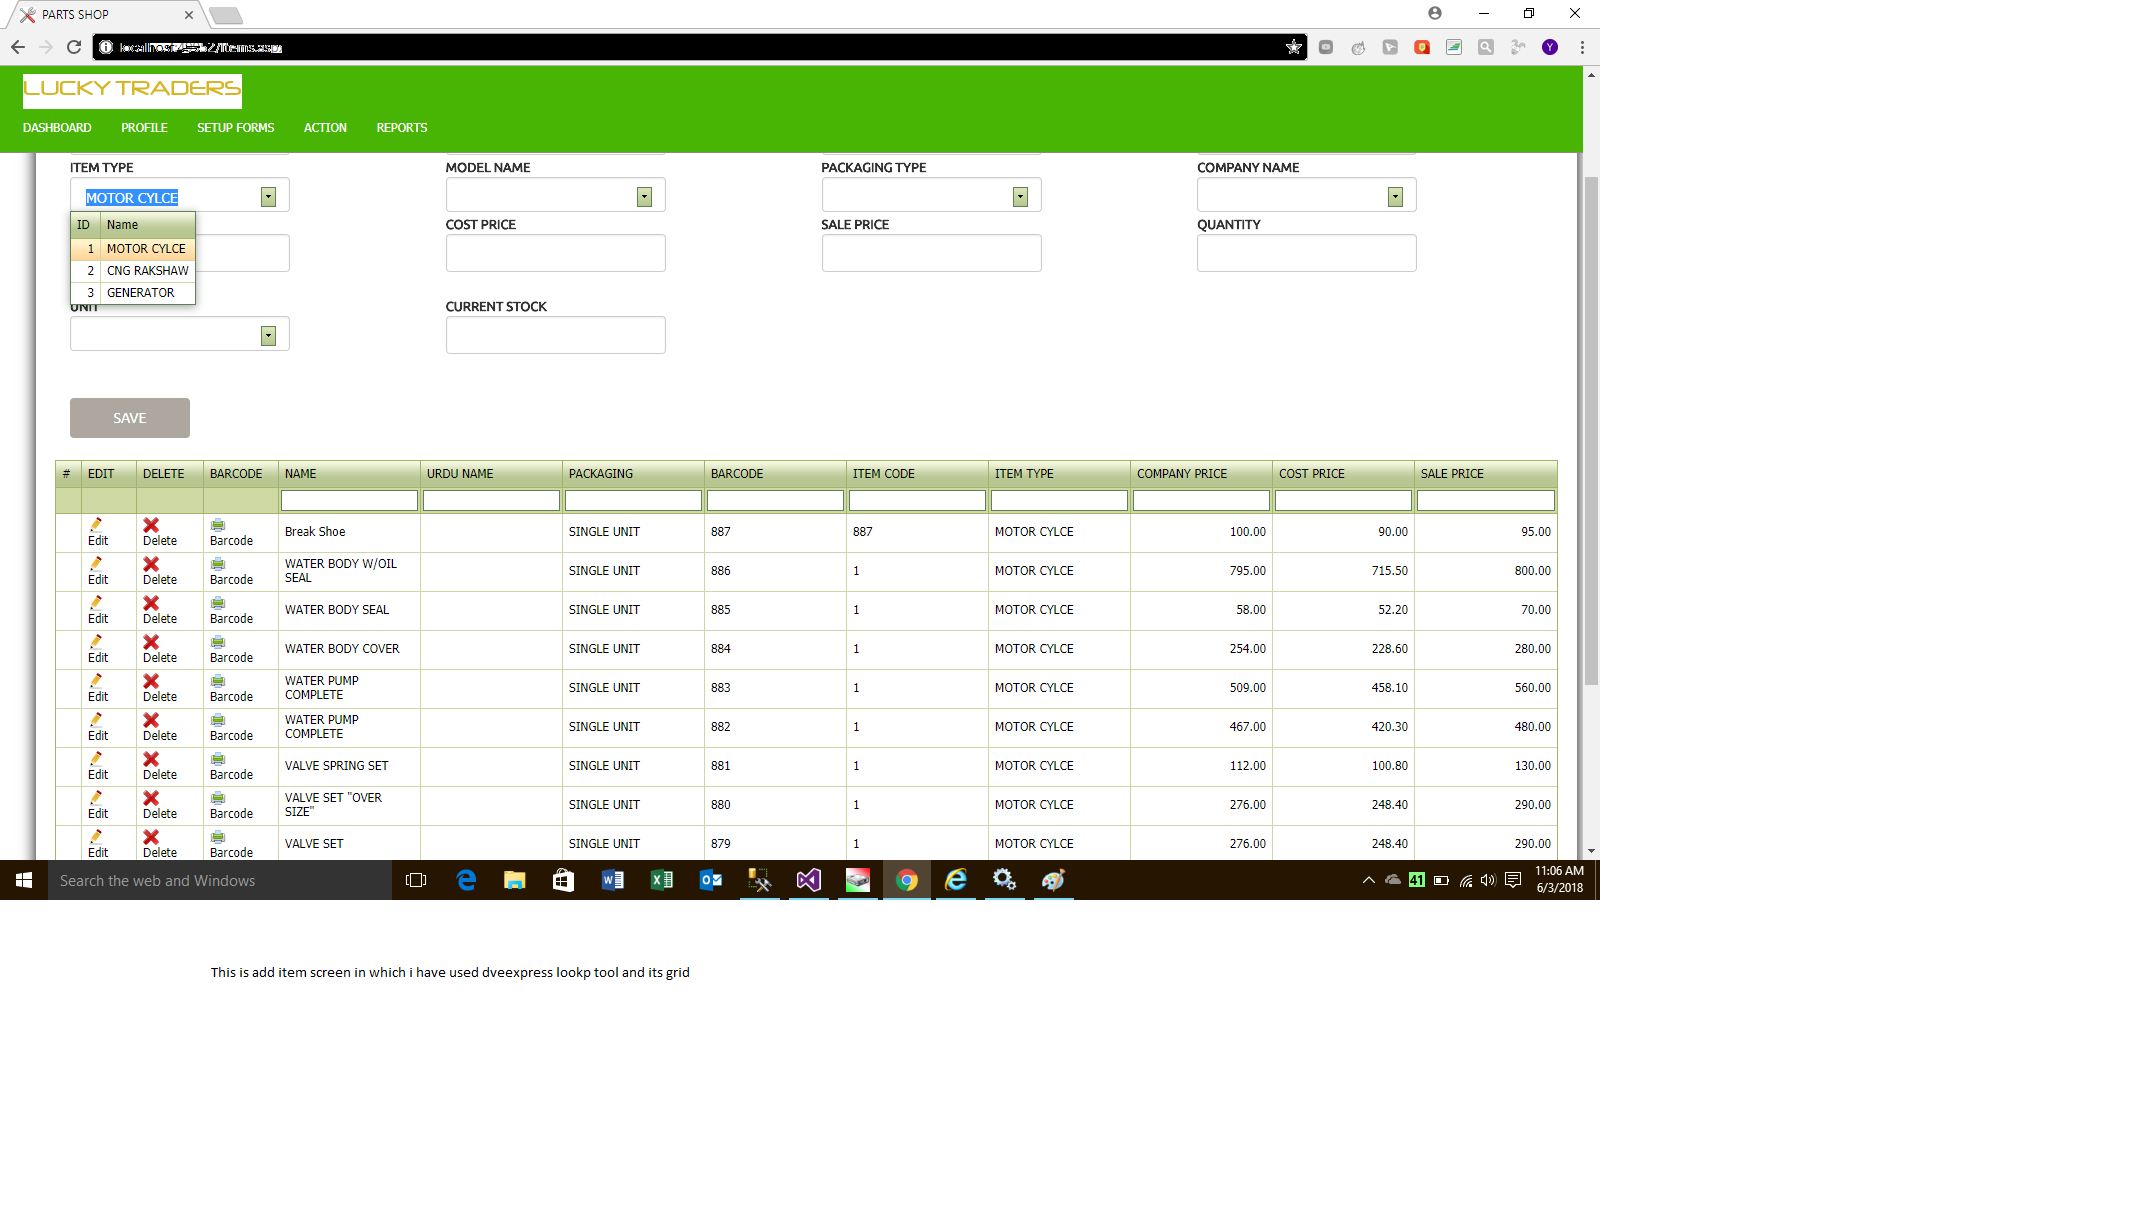Click the QUANTITY input field
The image size is (2130, 1222).
pyautogui.click(x=1306, y=253)
